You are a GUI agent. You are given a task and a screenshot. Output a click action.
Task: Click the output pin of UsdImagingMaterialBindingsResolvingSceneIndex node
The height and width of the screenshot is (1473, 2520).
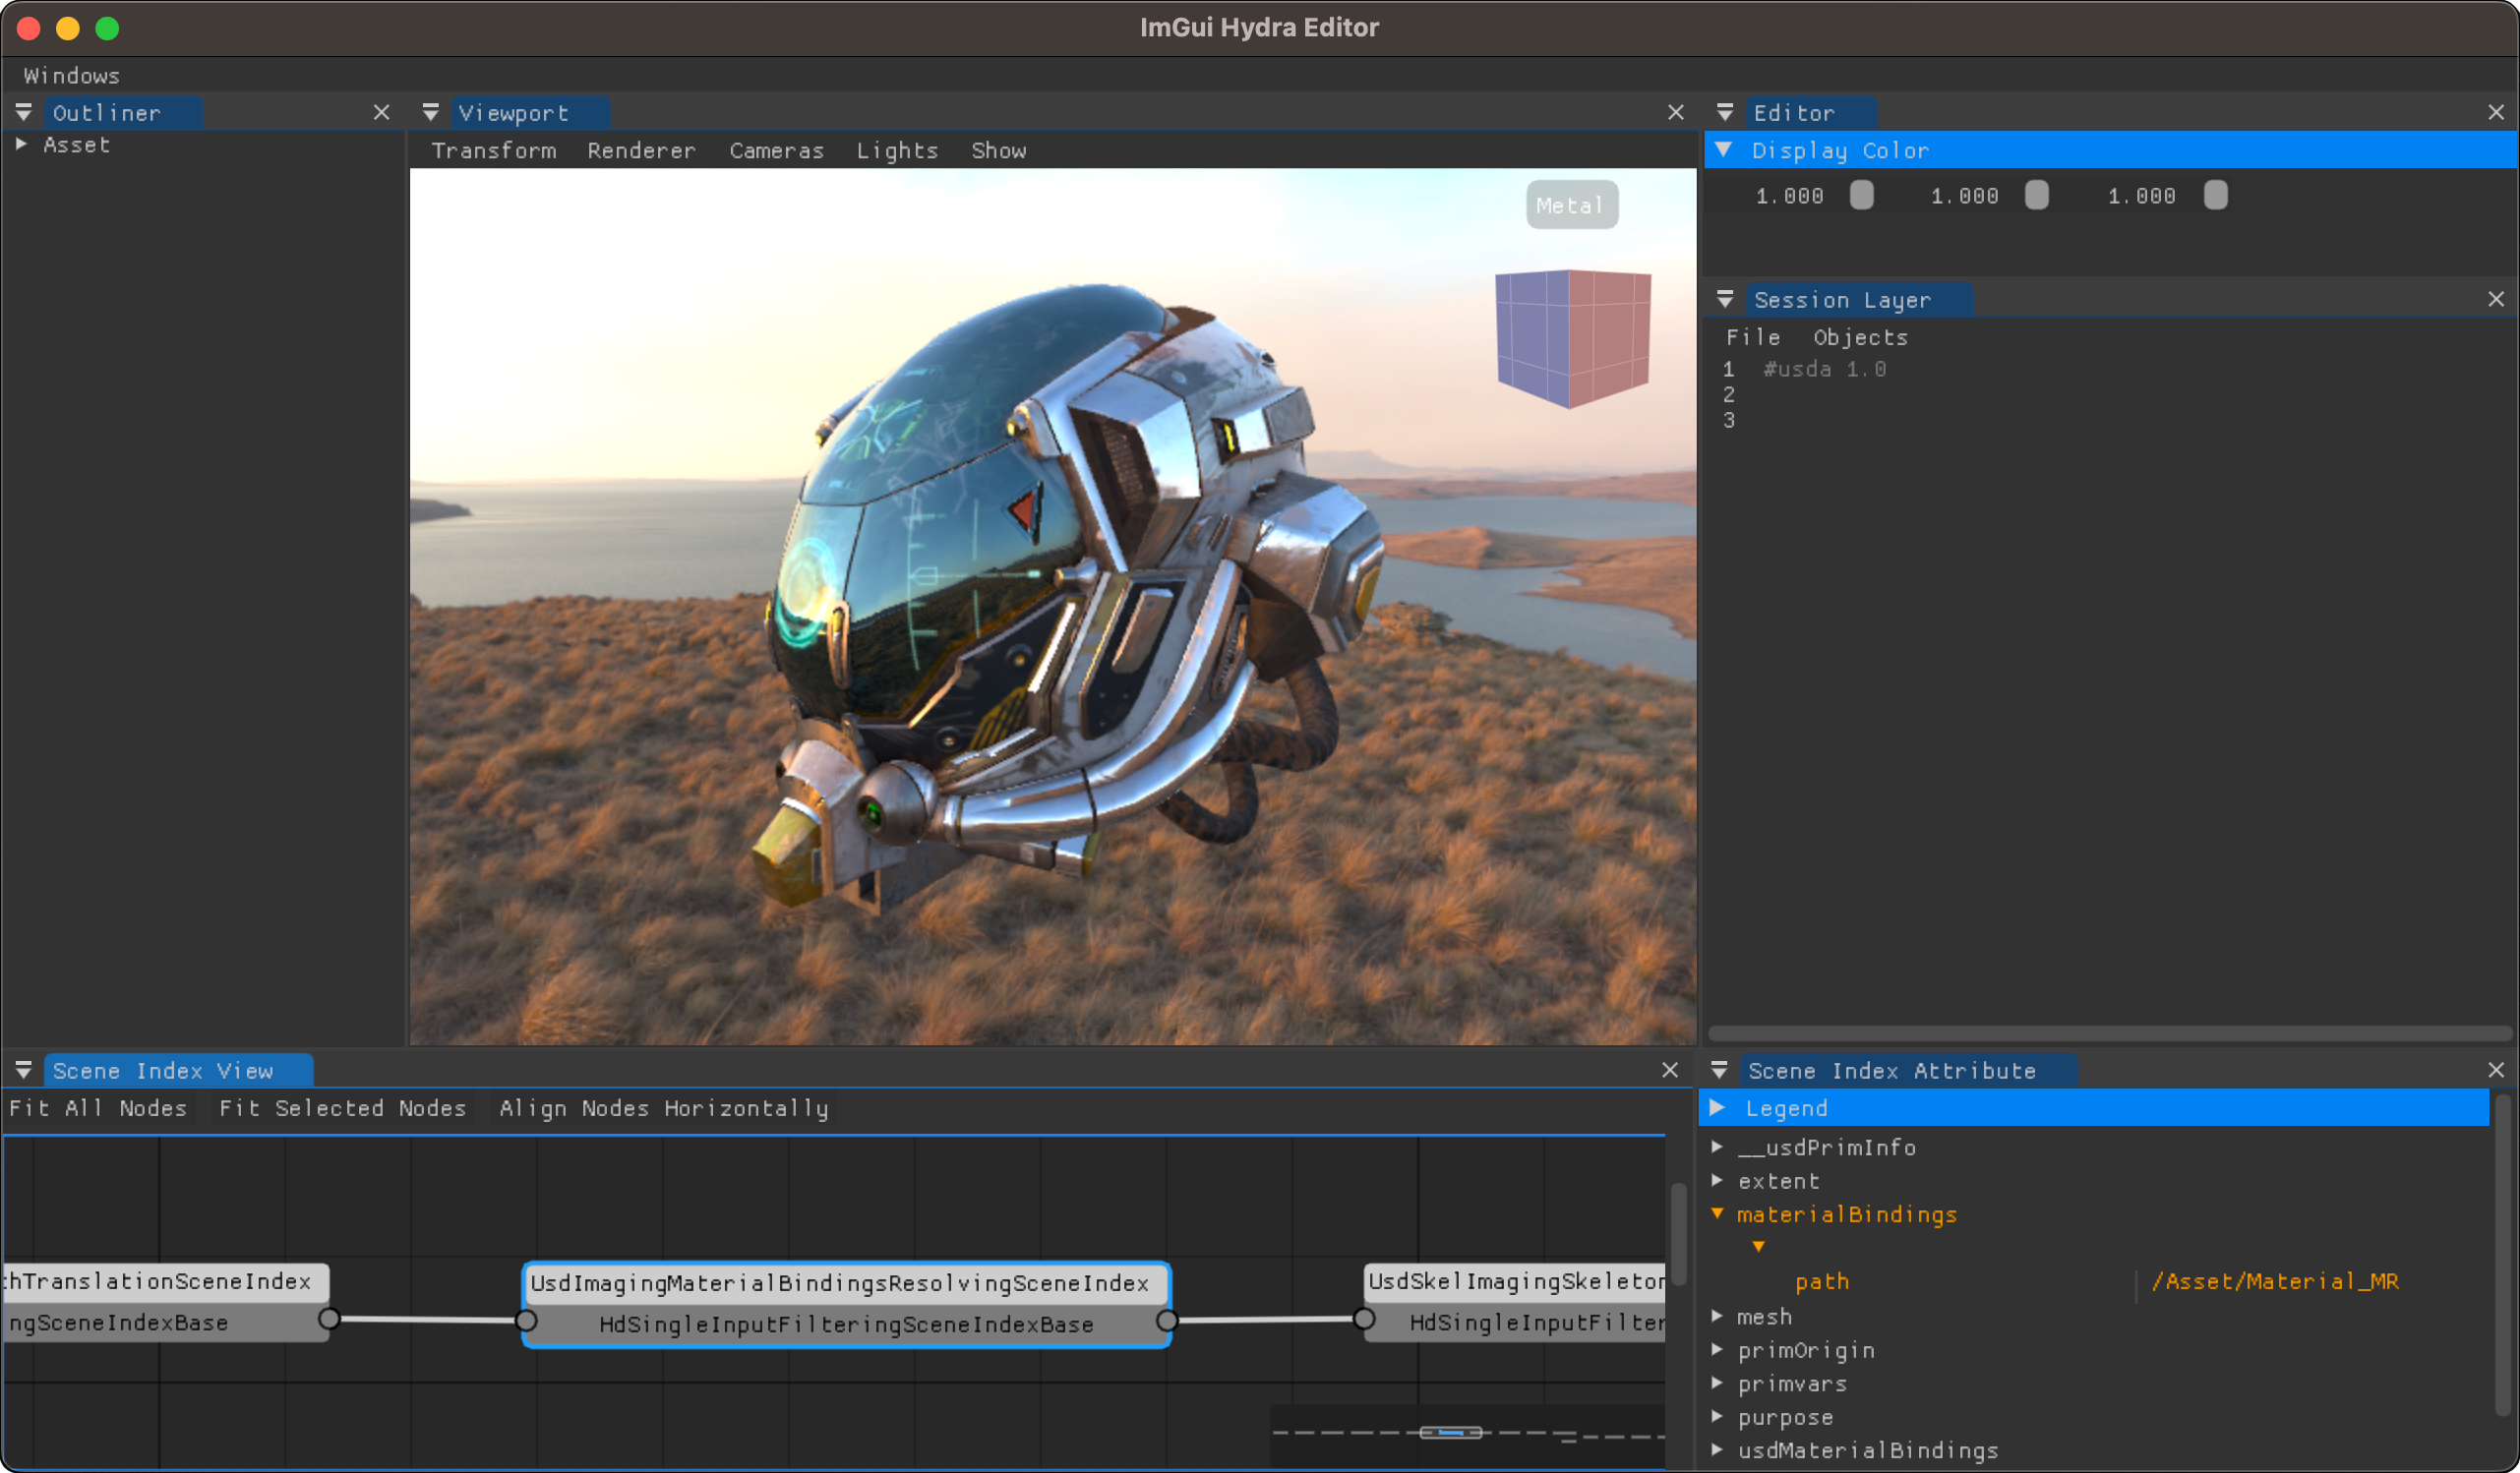[x=1167, y=1322]
